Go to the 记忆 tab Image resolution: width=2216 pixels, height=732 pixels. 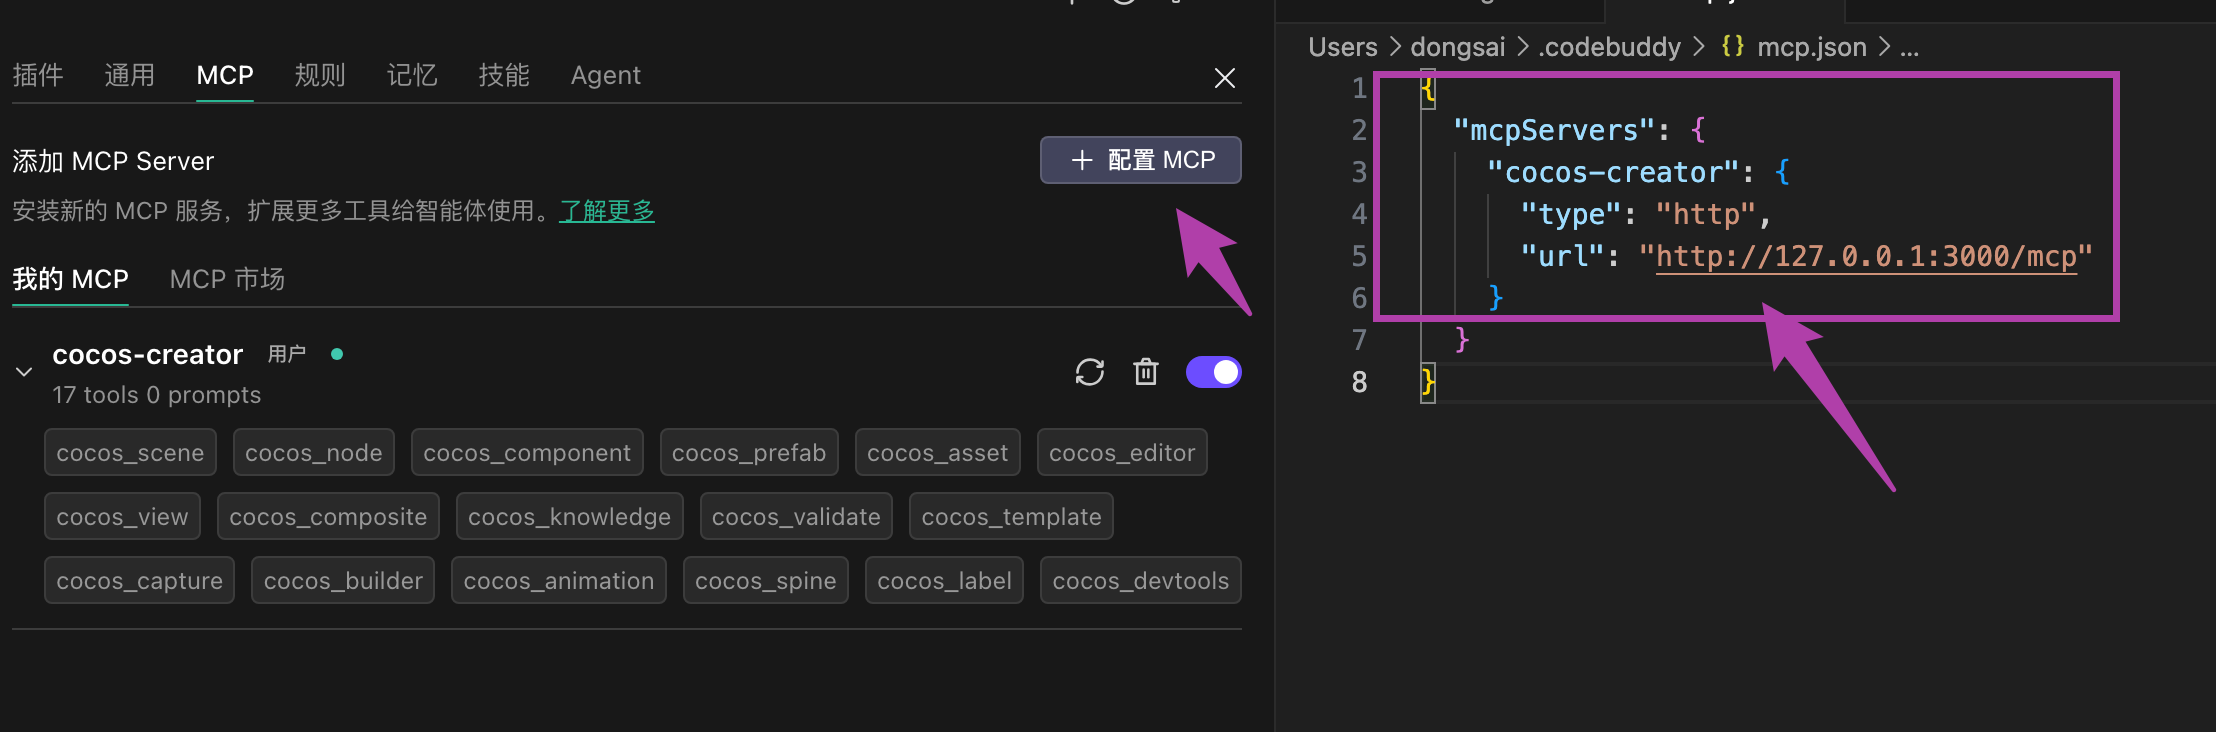(412, 75)
